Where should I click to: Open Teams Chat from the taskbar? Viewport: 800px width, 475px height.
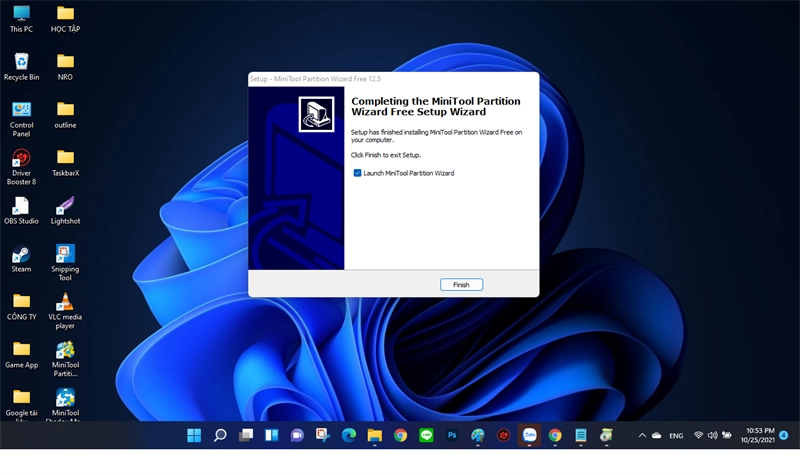[297, 435]
